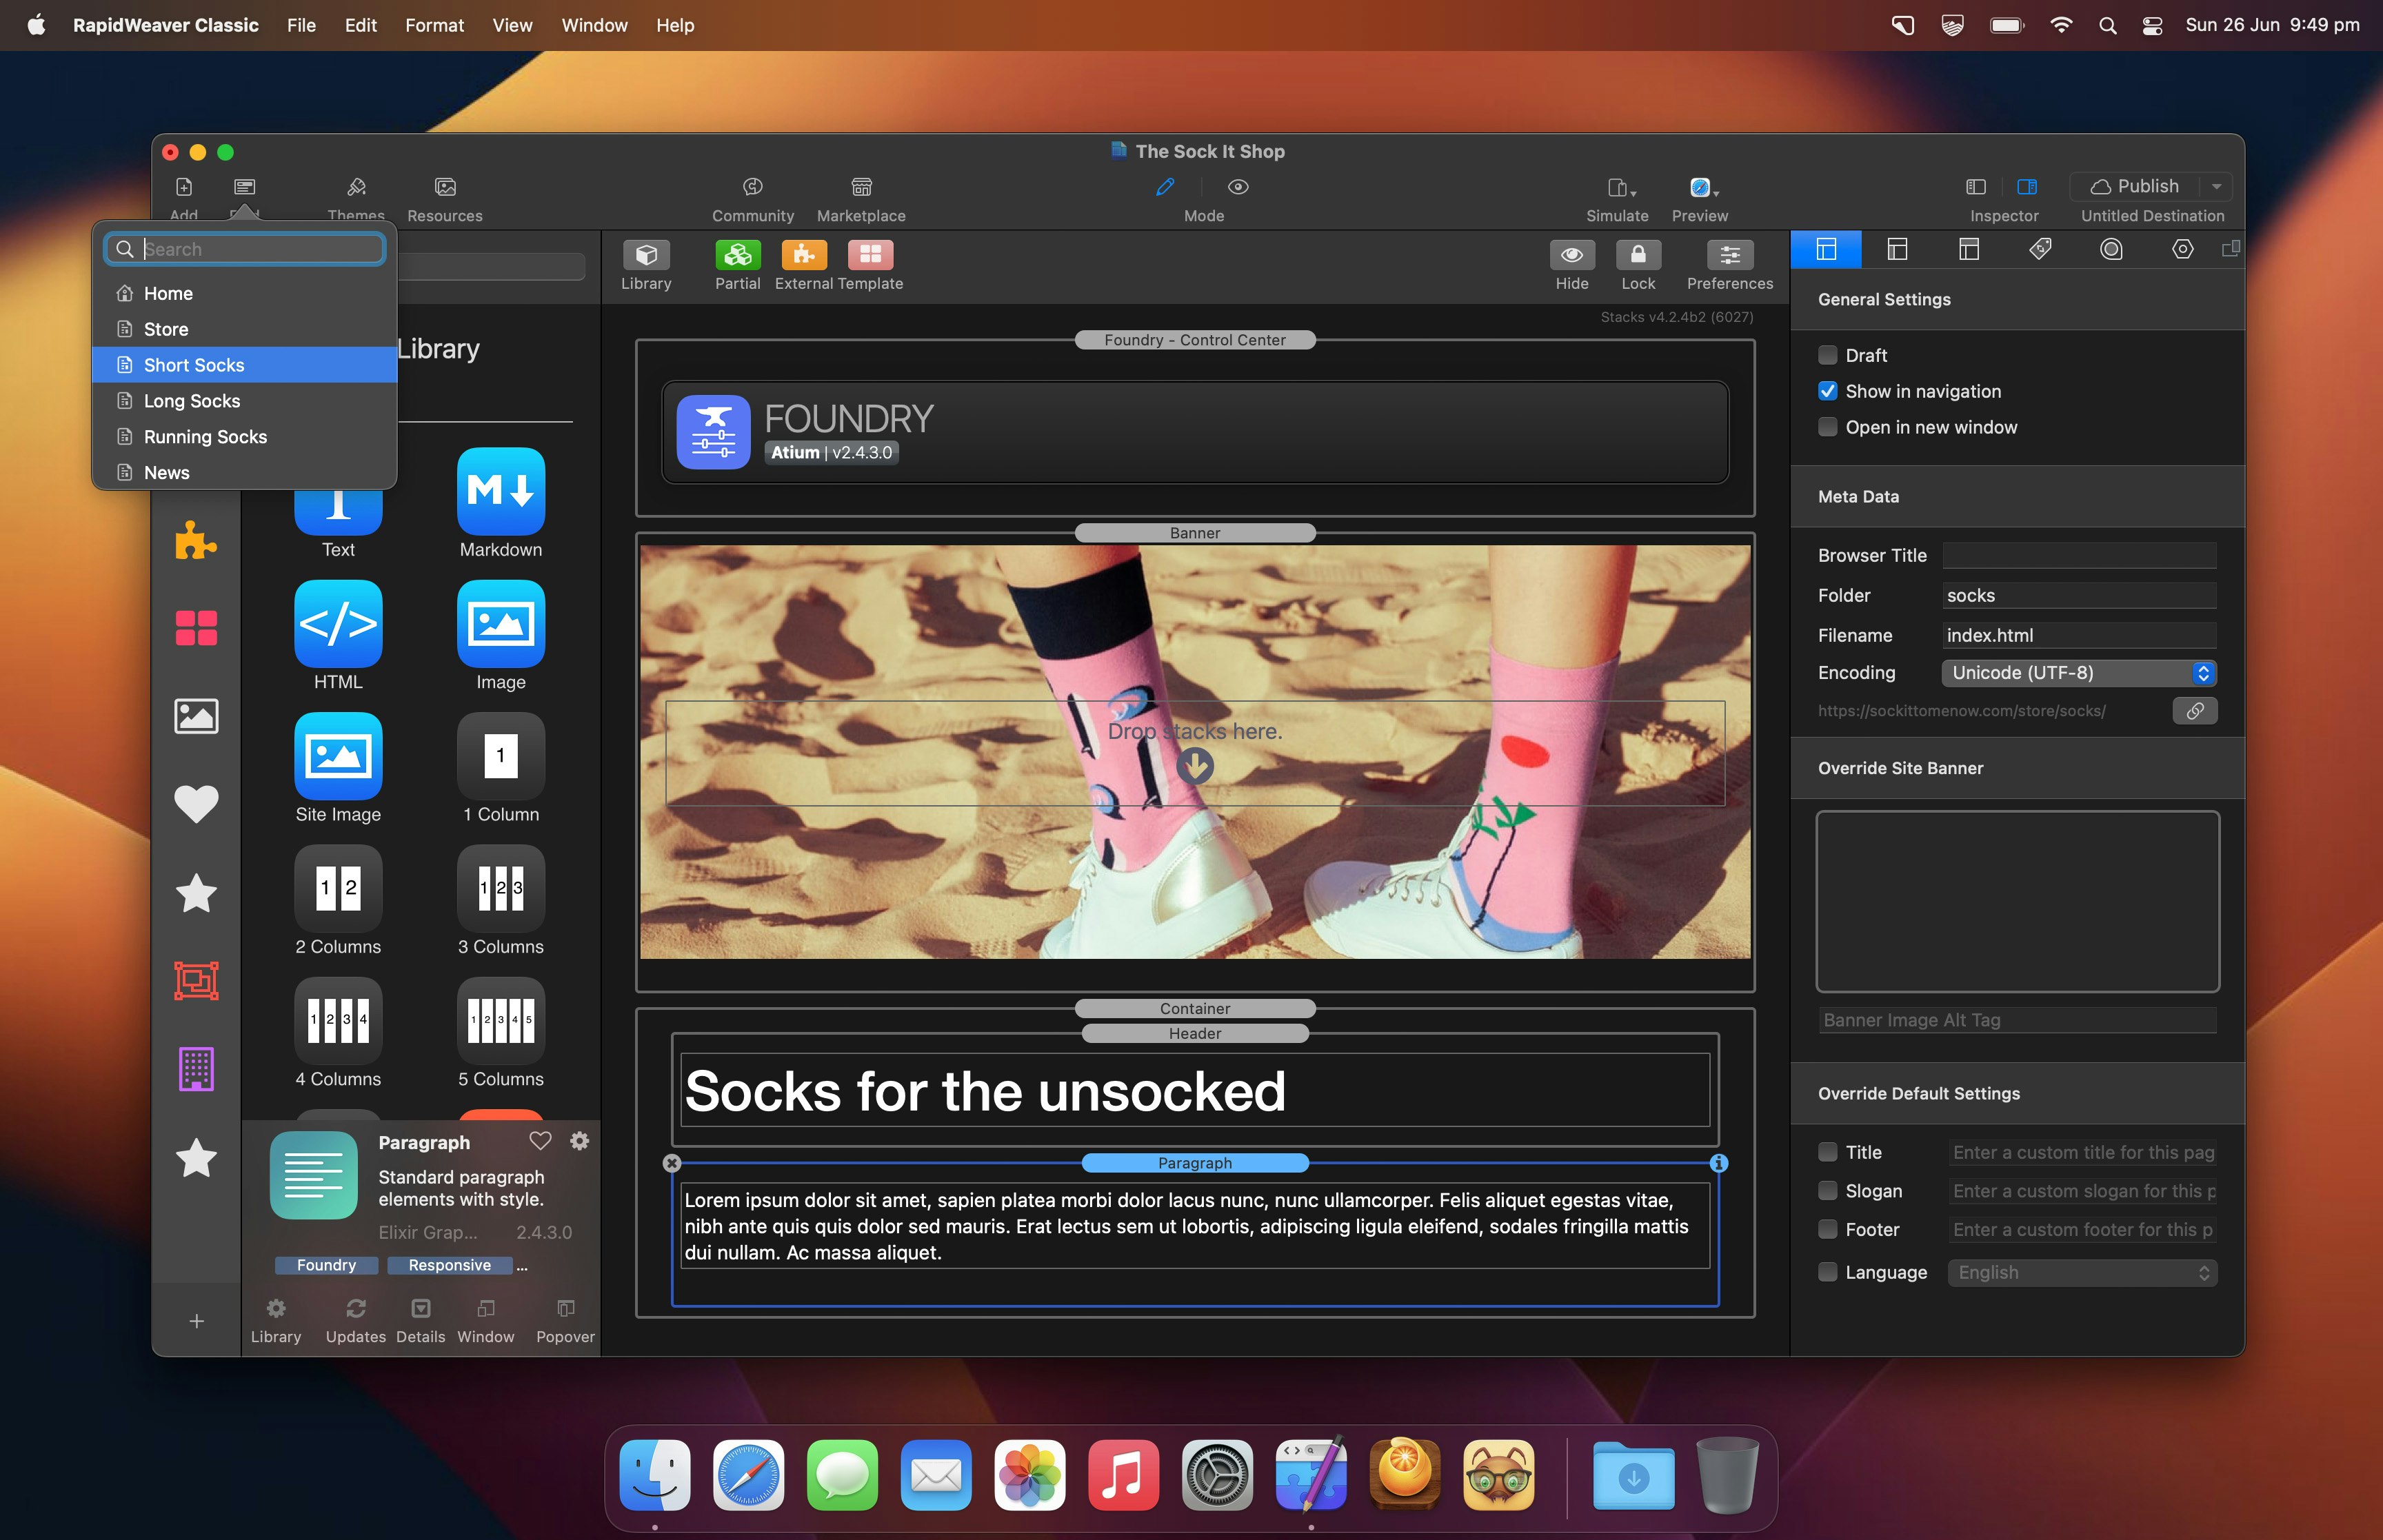Toggle the right Inspector panel icon
Viewport: 2383px width, 1540px height.
click(x=2027, y=187)
